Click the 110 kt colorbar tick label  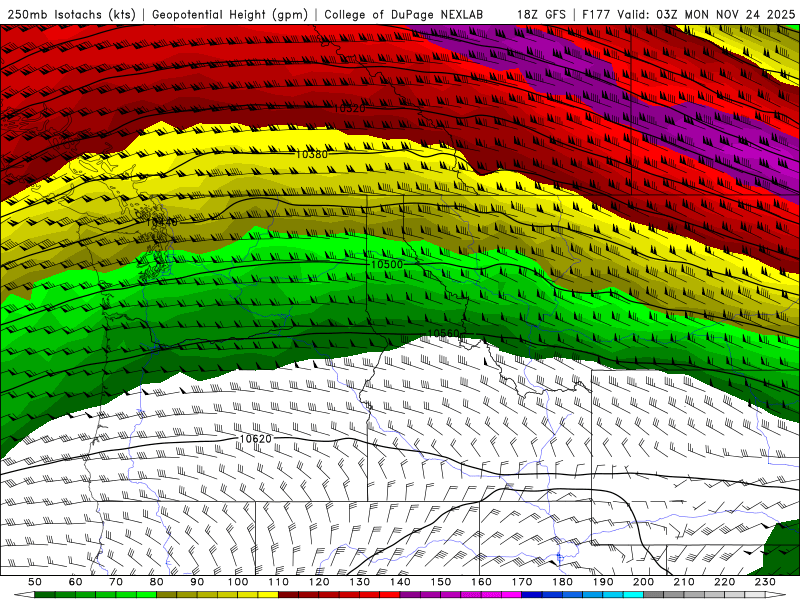(x=278, y=582)
